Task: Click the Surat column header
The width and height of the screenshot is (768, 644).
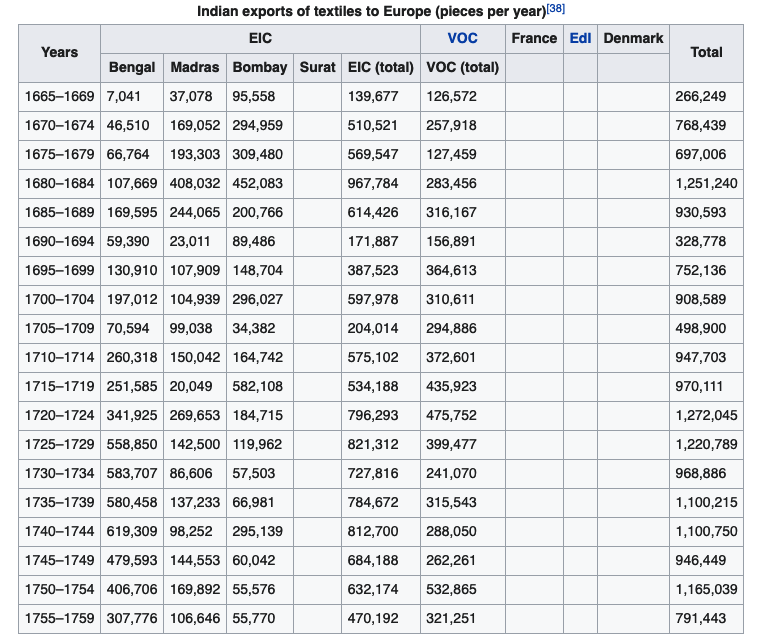Action: (317, 67)
